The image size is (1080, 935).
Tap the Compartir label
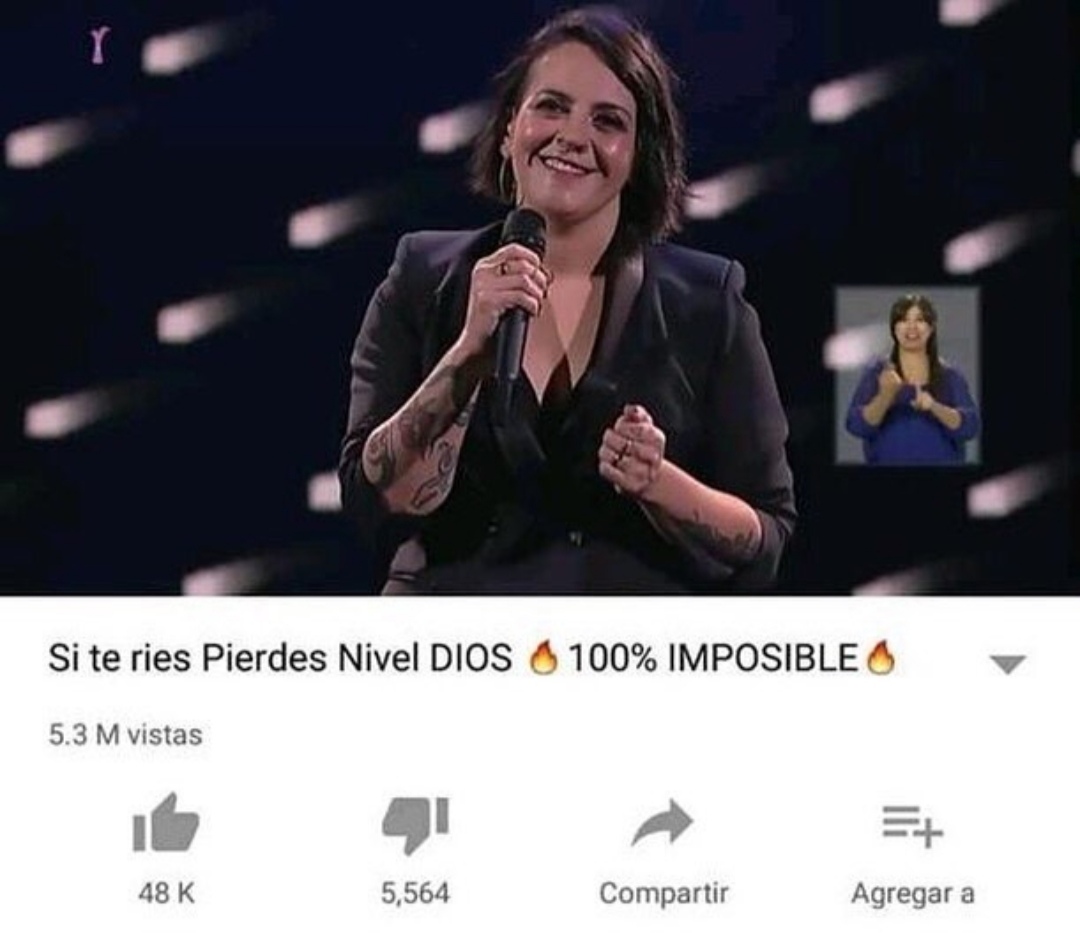click(663, 894)
